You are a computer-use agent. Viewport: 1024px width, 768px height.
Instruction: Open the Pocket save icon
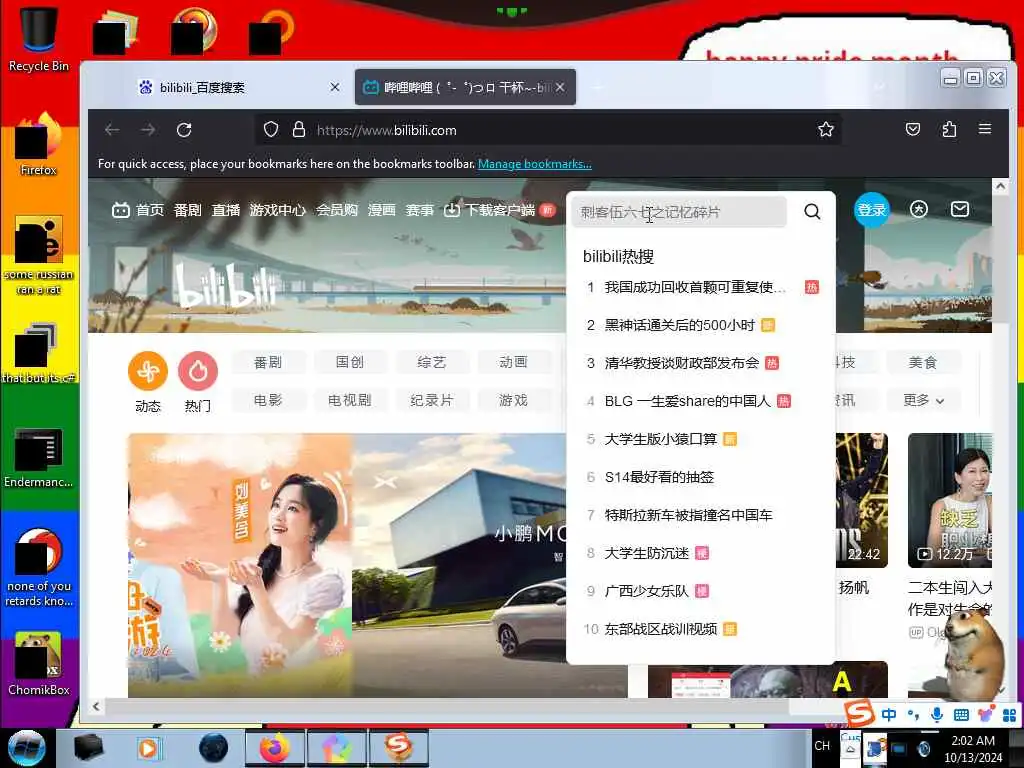pyautogui.click(x=913, y=129)
